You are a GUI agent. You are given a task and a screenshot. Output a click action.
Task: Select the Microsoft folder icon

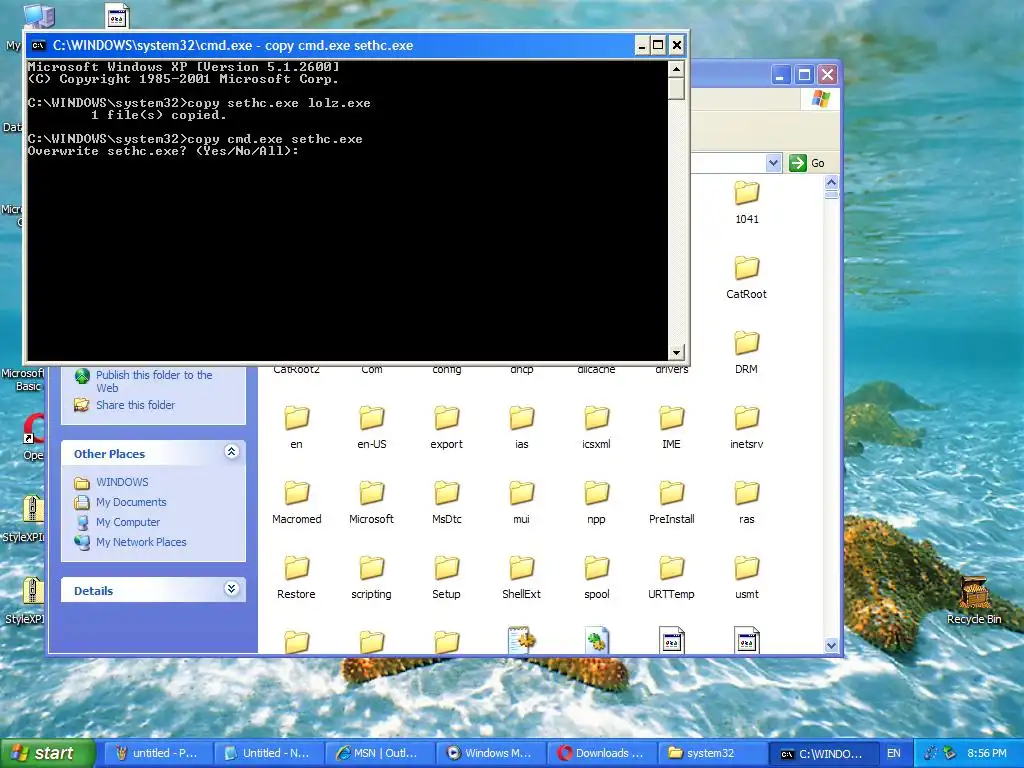pyautogui.click(x=372, y=493)
